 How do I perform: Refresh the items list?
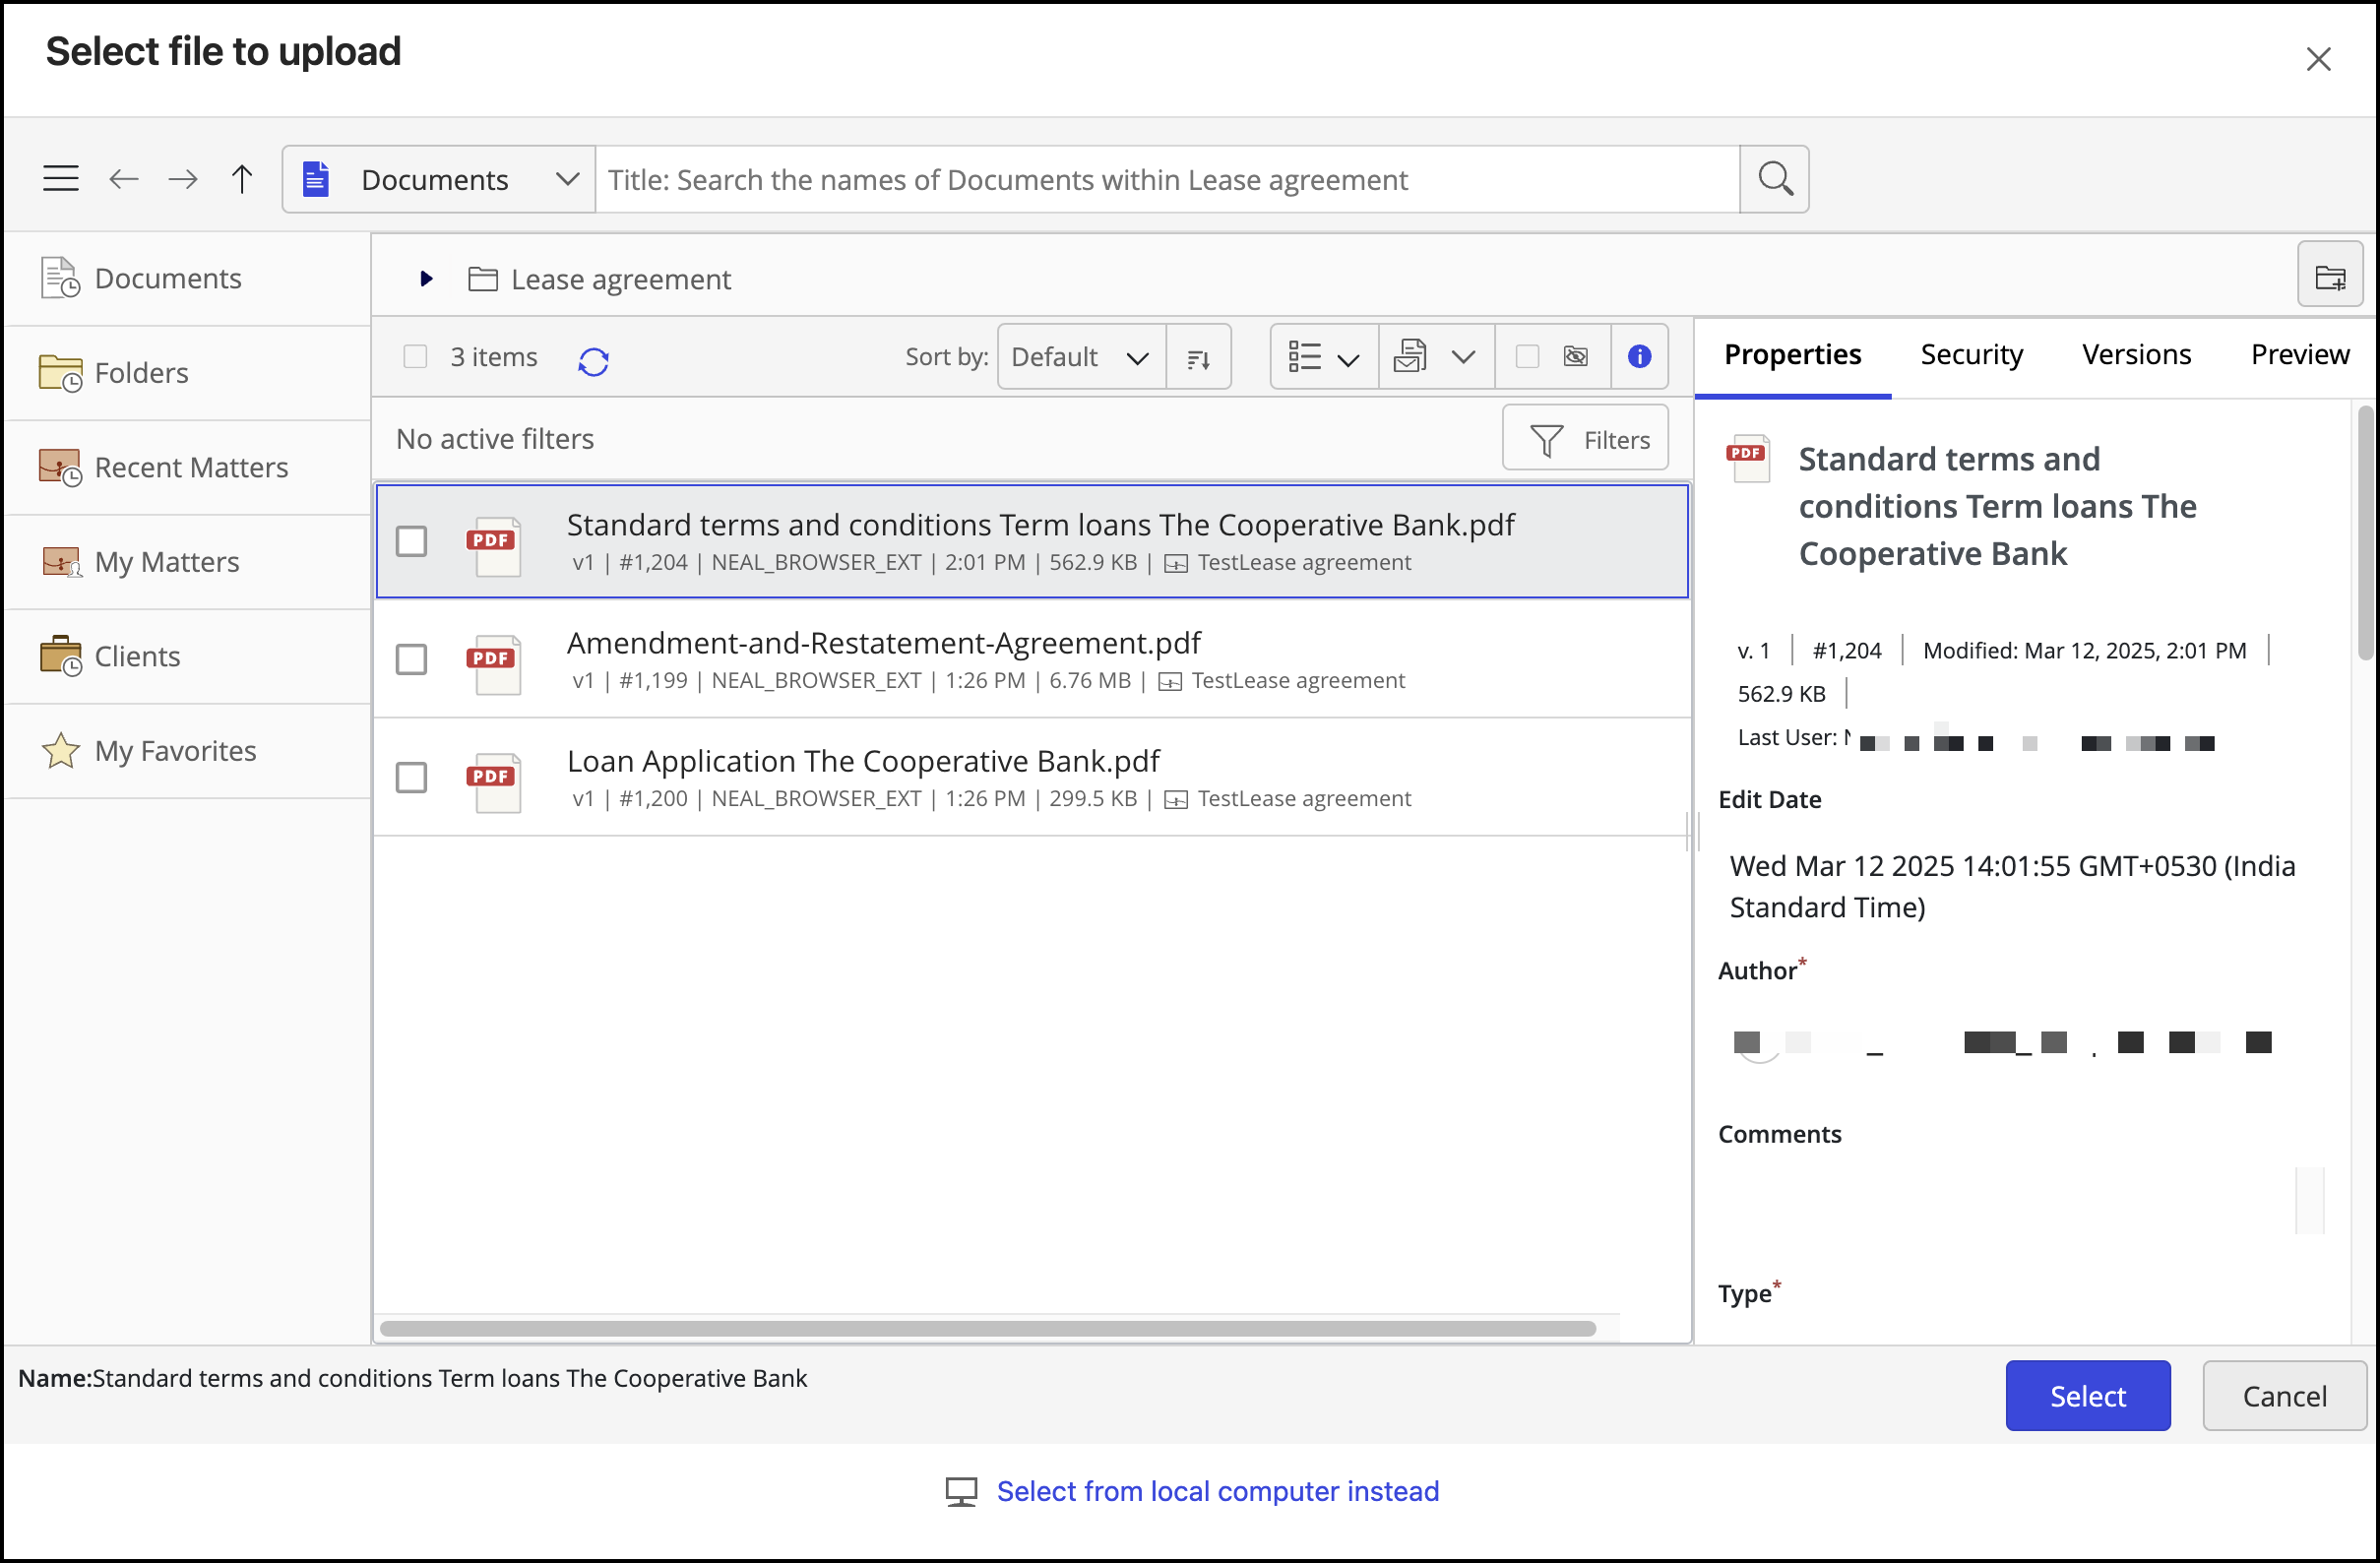593,360
